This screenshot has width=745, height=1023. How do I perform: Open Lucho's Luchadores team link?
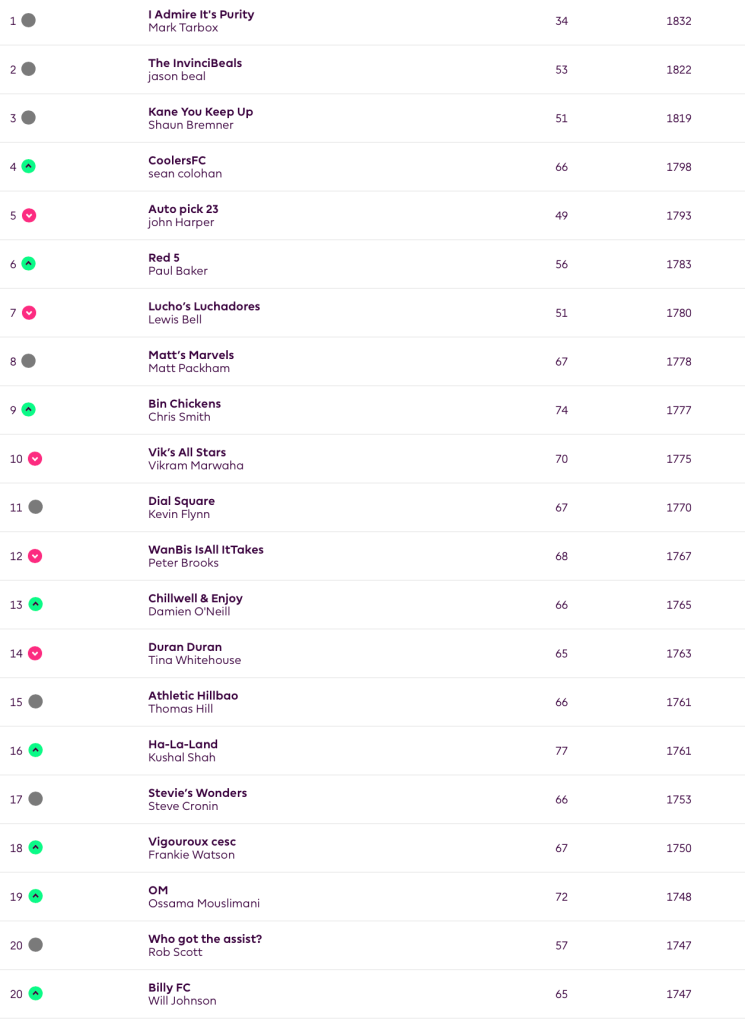[204, 307]
